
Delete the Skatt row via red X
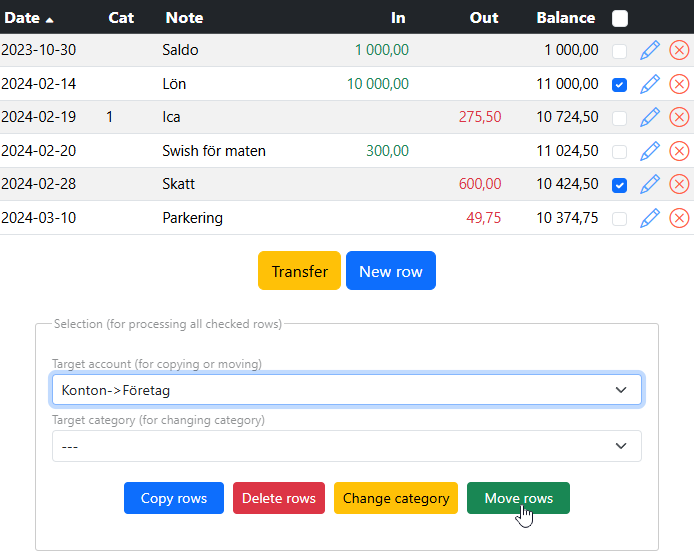[679, 185]
